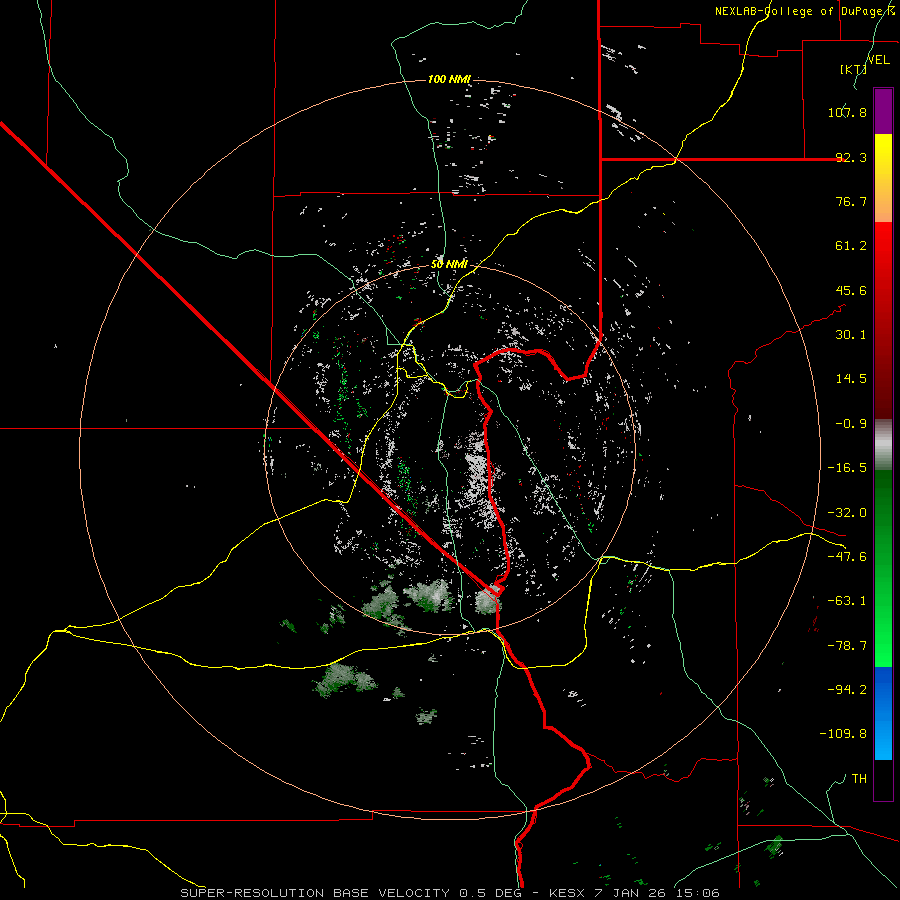Click the "TH" label beside color bar
Image resolution: width=900 pixels, height=900 pixels.
pos(859,778)
